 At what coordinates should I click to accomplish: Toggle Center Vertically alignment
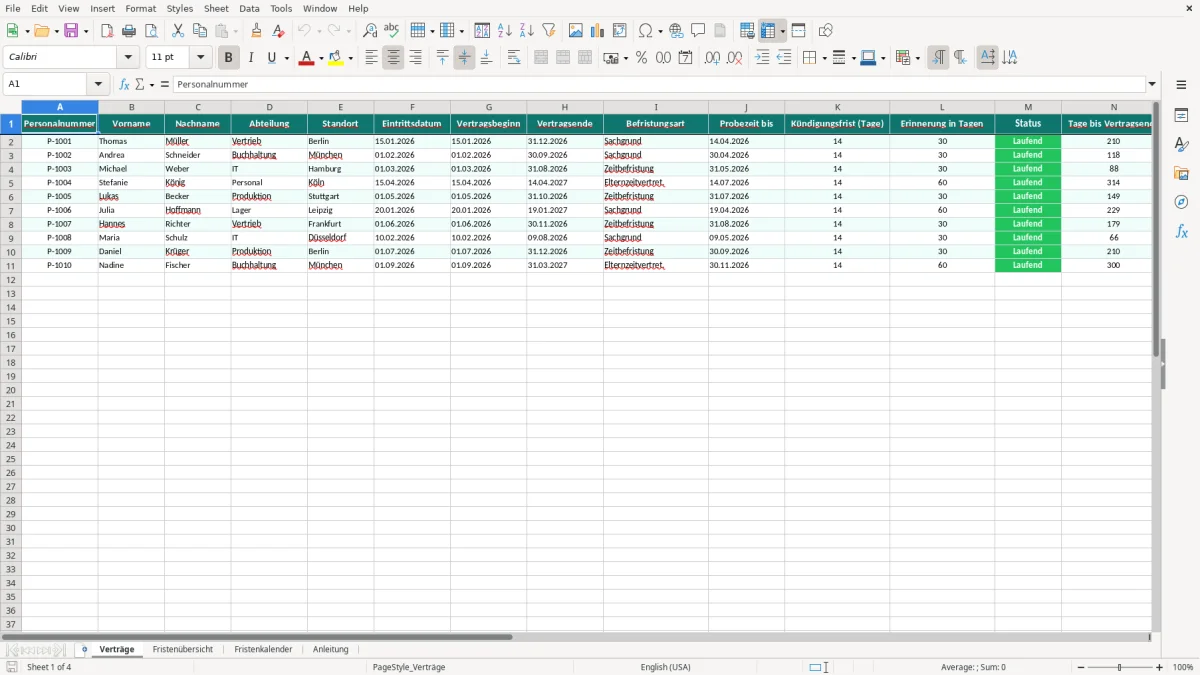point(464,58)
